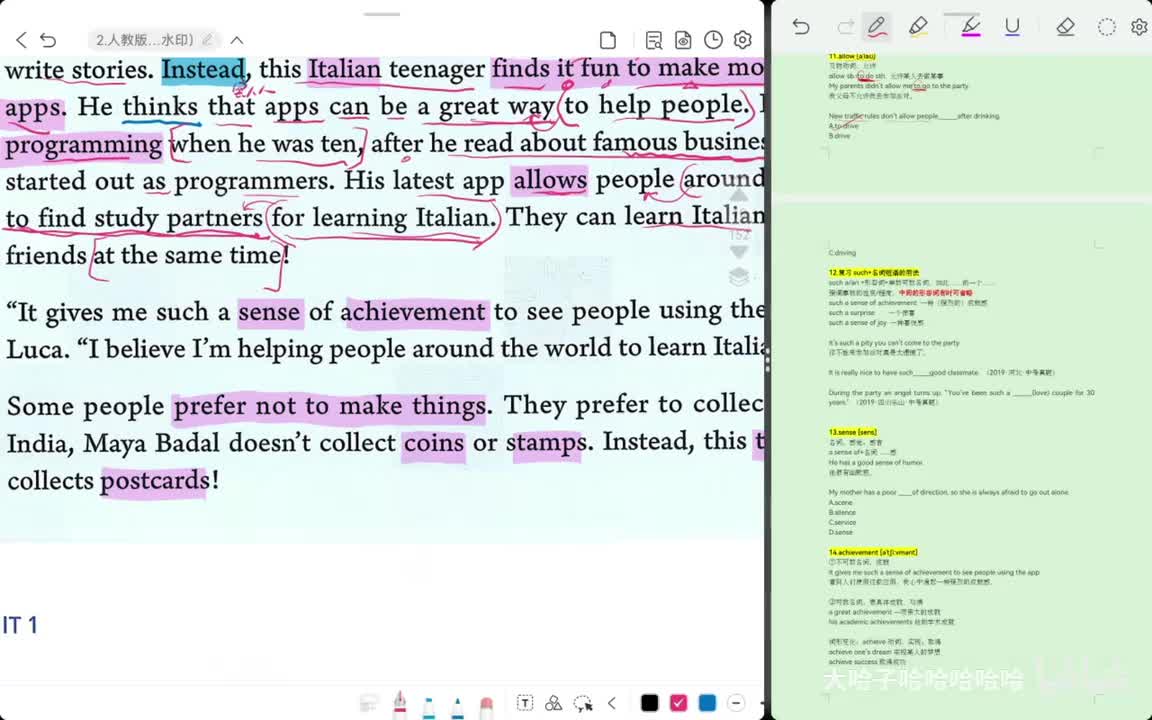Open the history clock icon
The image size is (1152, 720).
pos(713,40)
